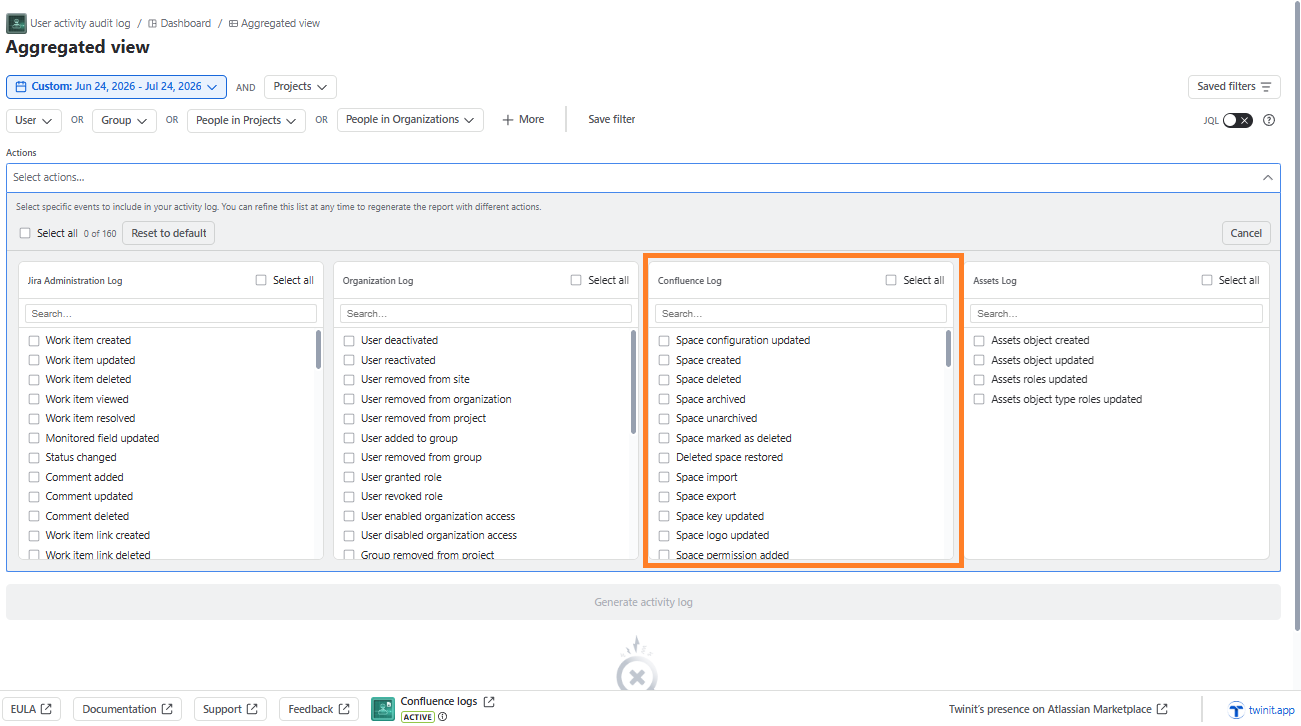
Task: Click the Organization Log scrollbar
Action: [634, 382]
